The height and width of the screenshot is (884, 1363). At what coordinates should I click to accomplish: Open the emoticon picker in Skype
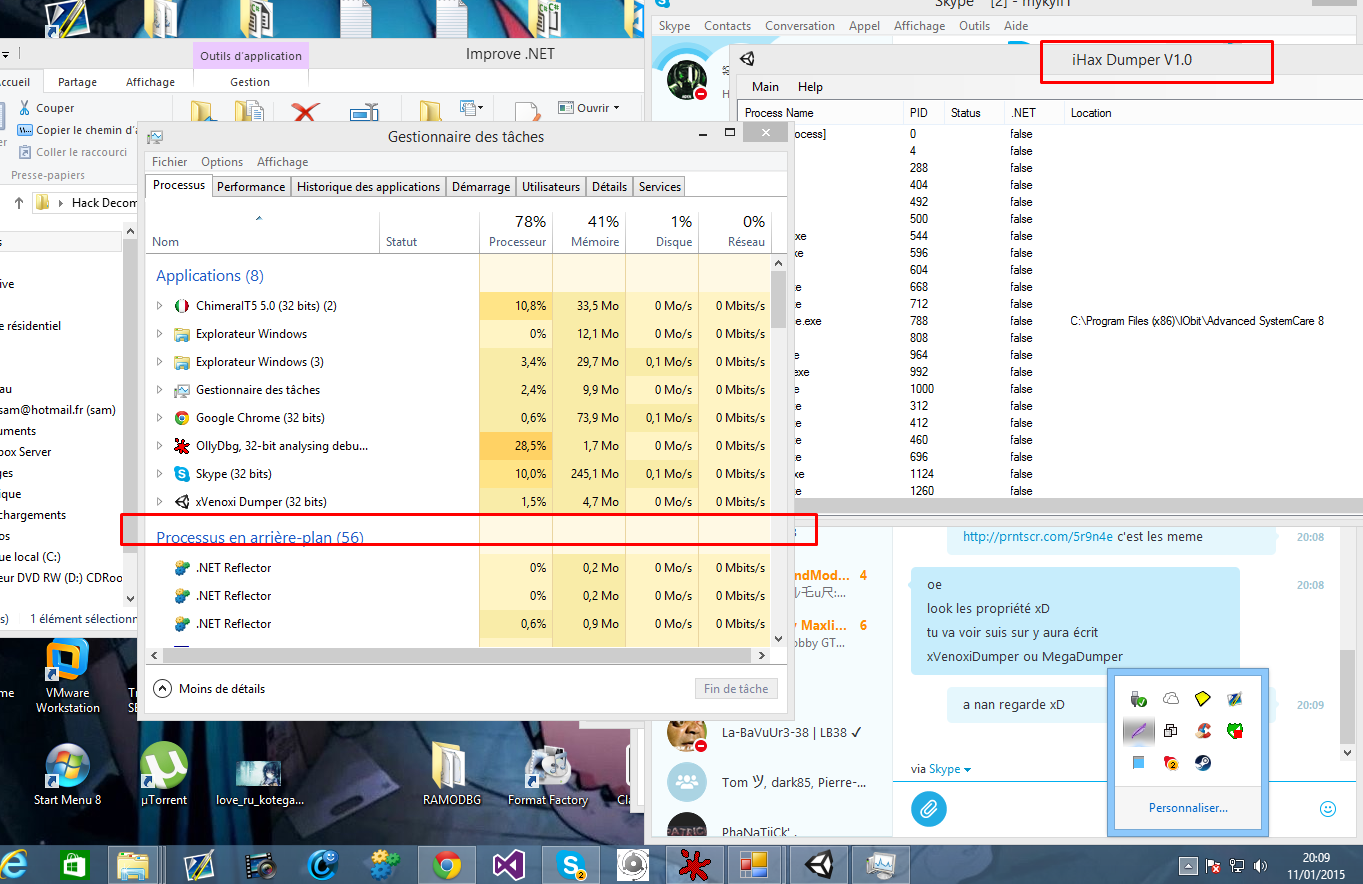(x=1328, y=808)
